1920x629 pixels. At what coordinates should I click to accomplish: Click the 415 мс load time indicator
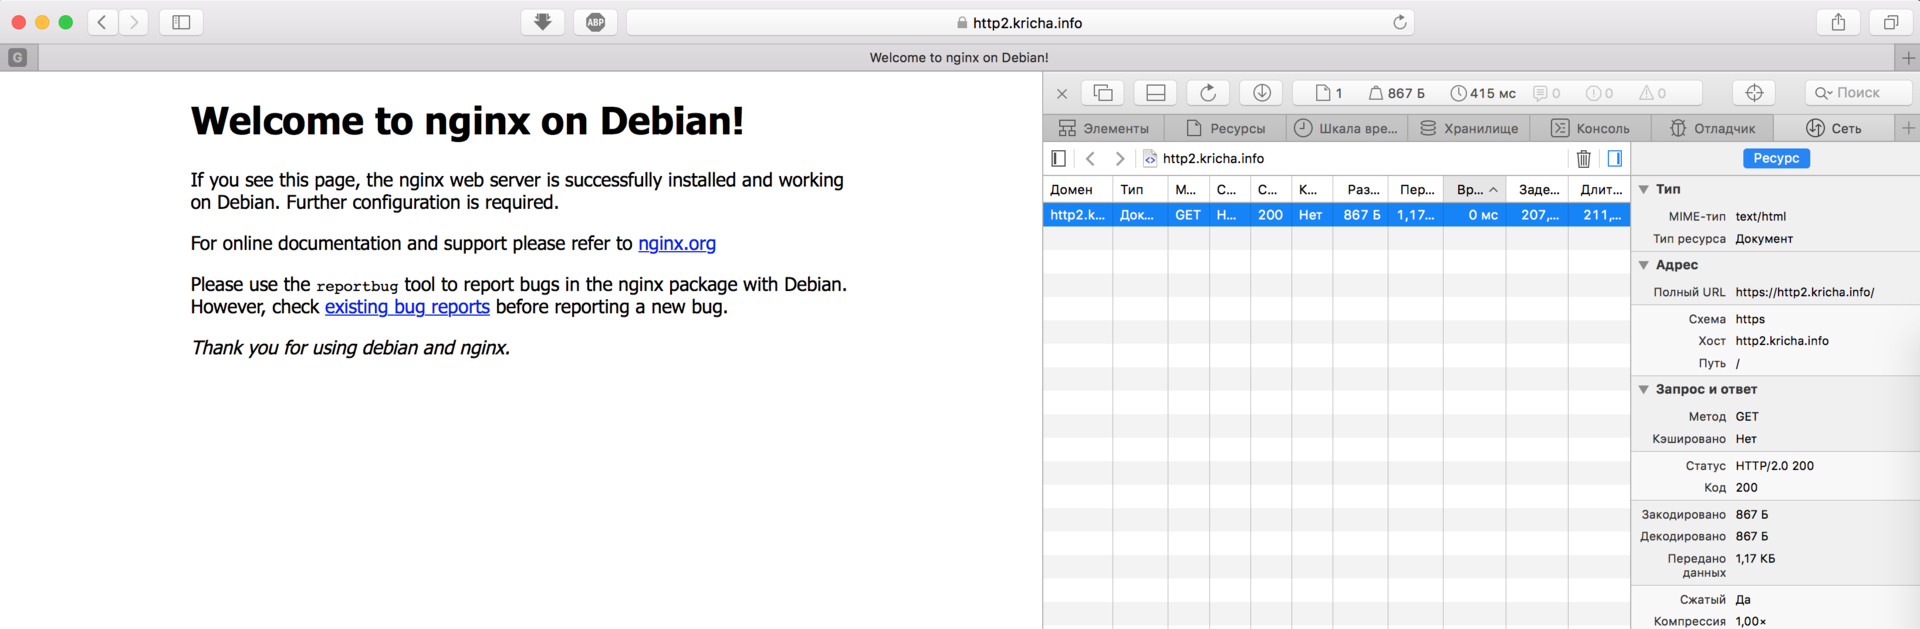click(x=1483, y=93)
